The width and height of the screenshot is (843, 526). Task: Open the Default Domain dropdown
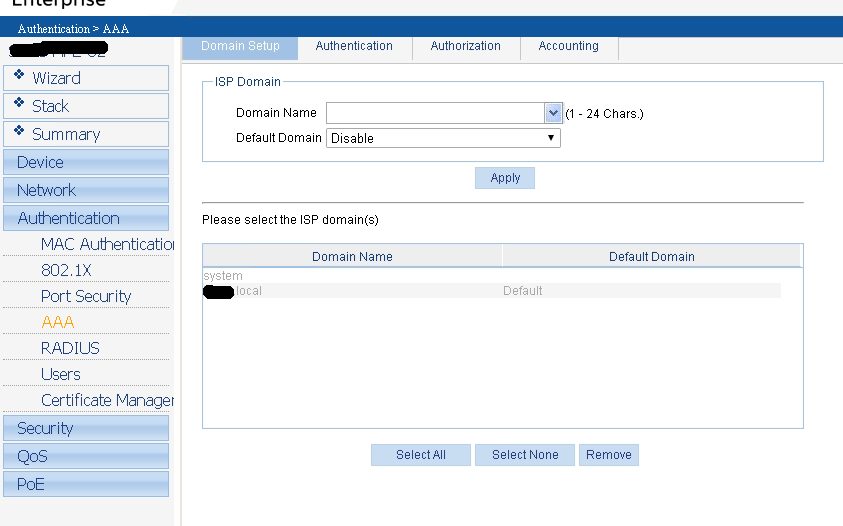pyautogui.click(x=443, y=138)
